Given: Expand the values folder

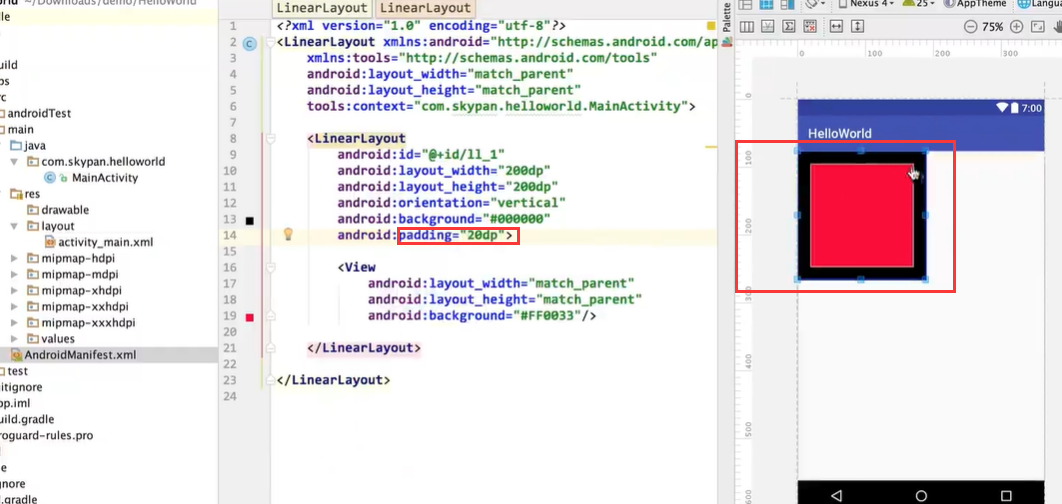Looking at the screenshot, I should (x=15, y=339).
